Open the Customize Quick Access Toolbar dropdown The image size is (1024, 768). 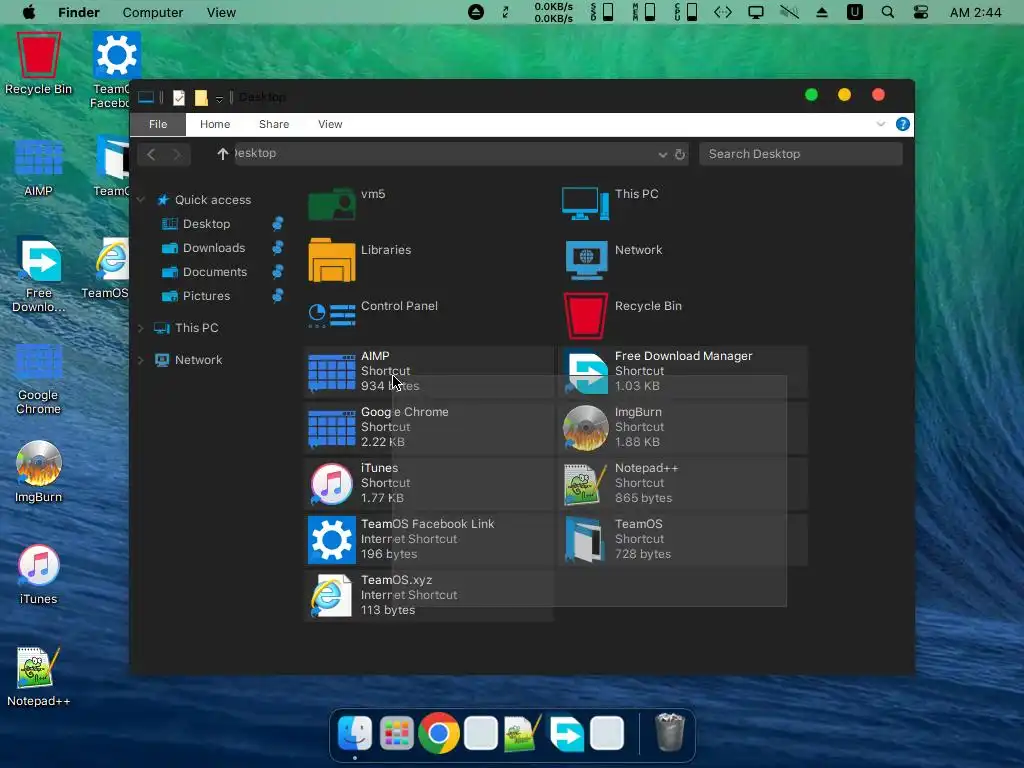coord(219,99)
